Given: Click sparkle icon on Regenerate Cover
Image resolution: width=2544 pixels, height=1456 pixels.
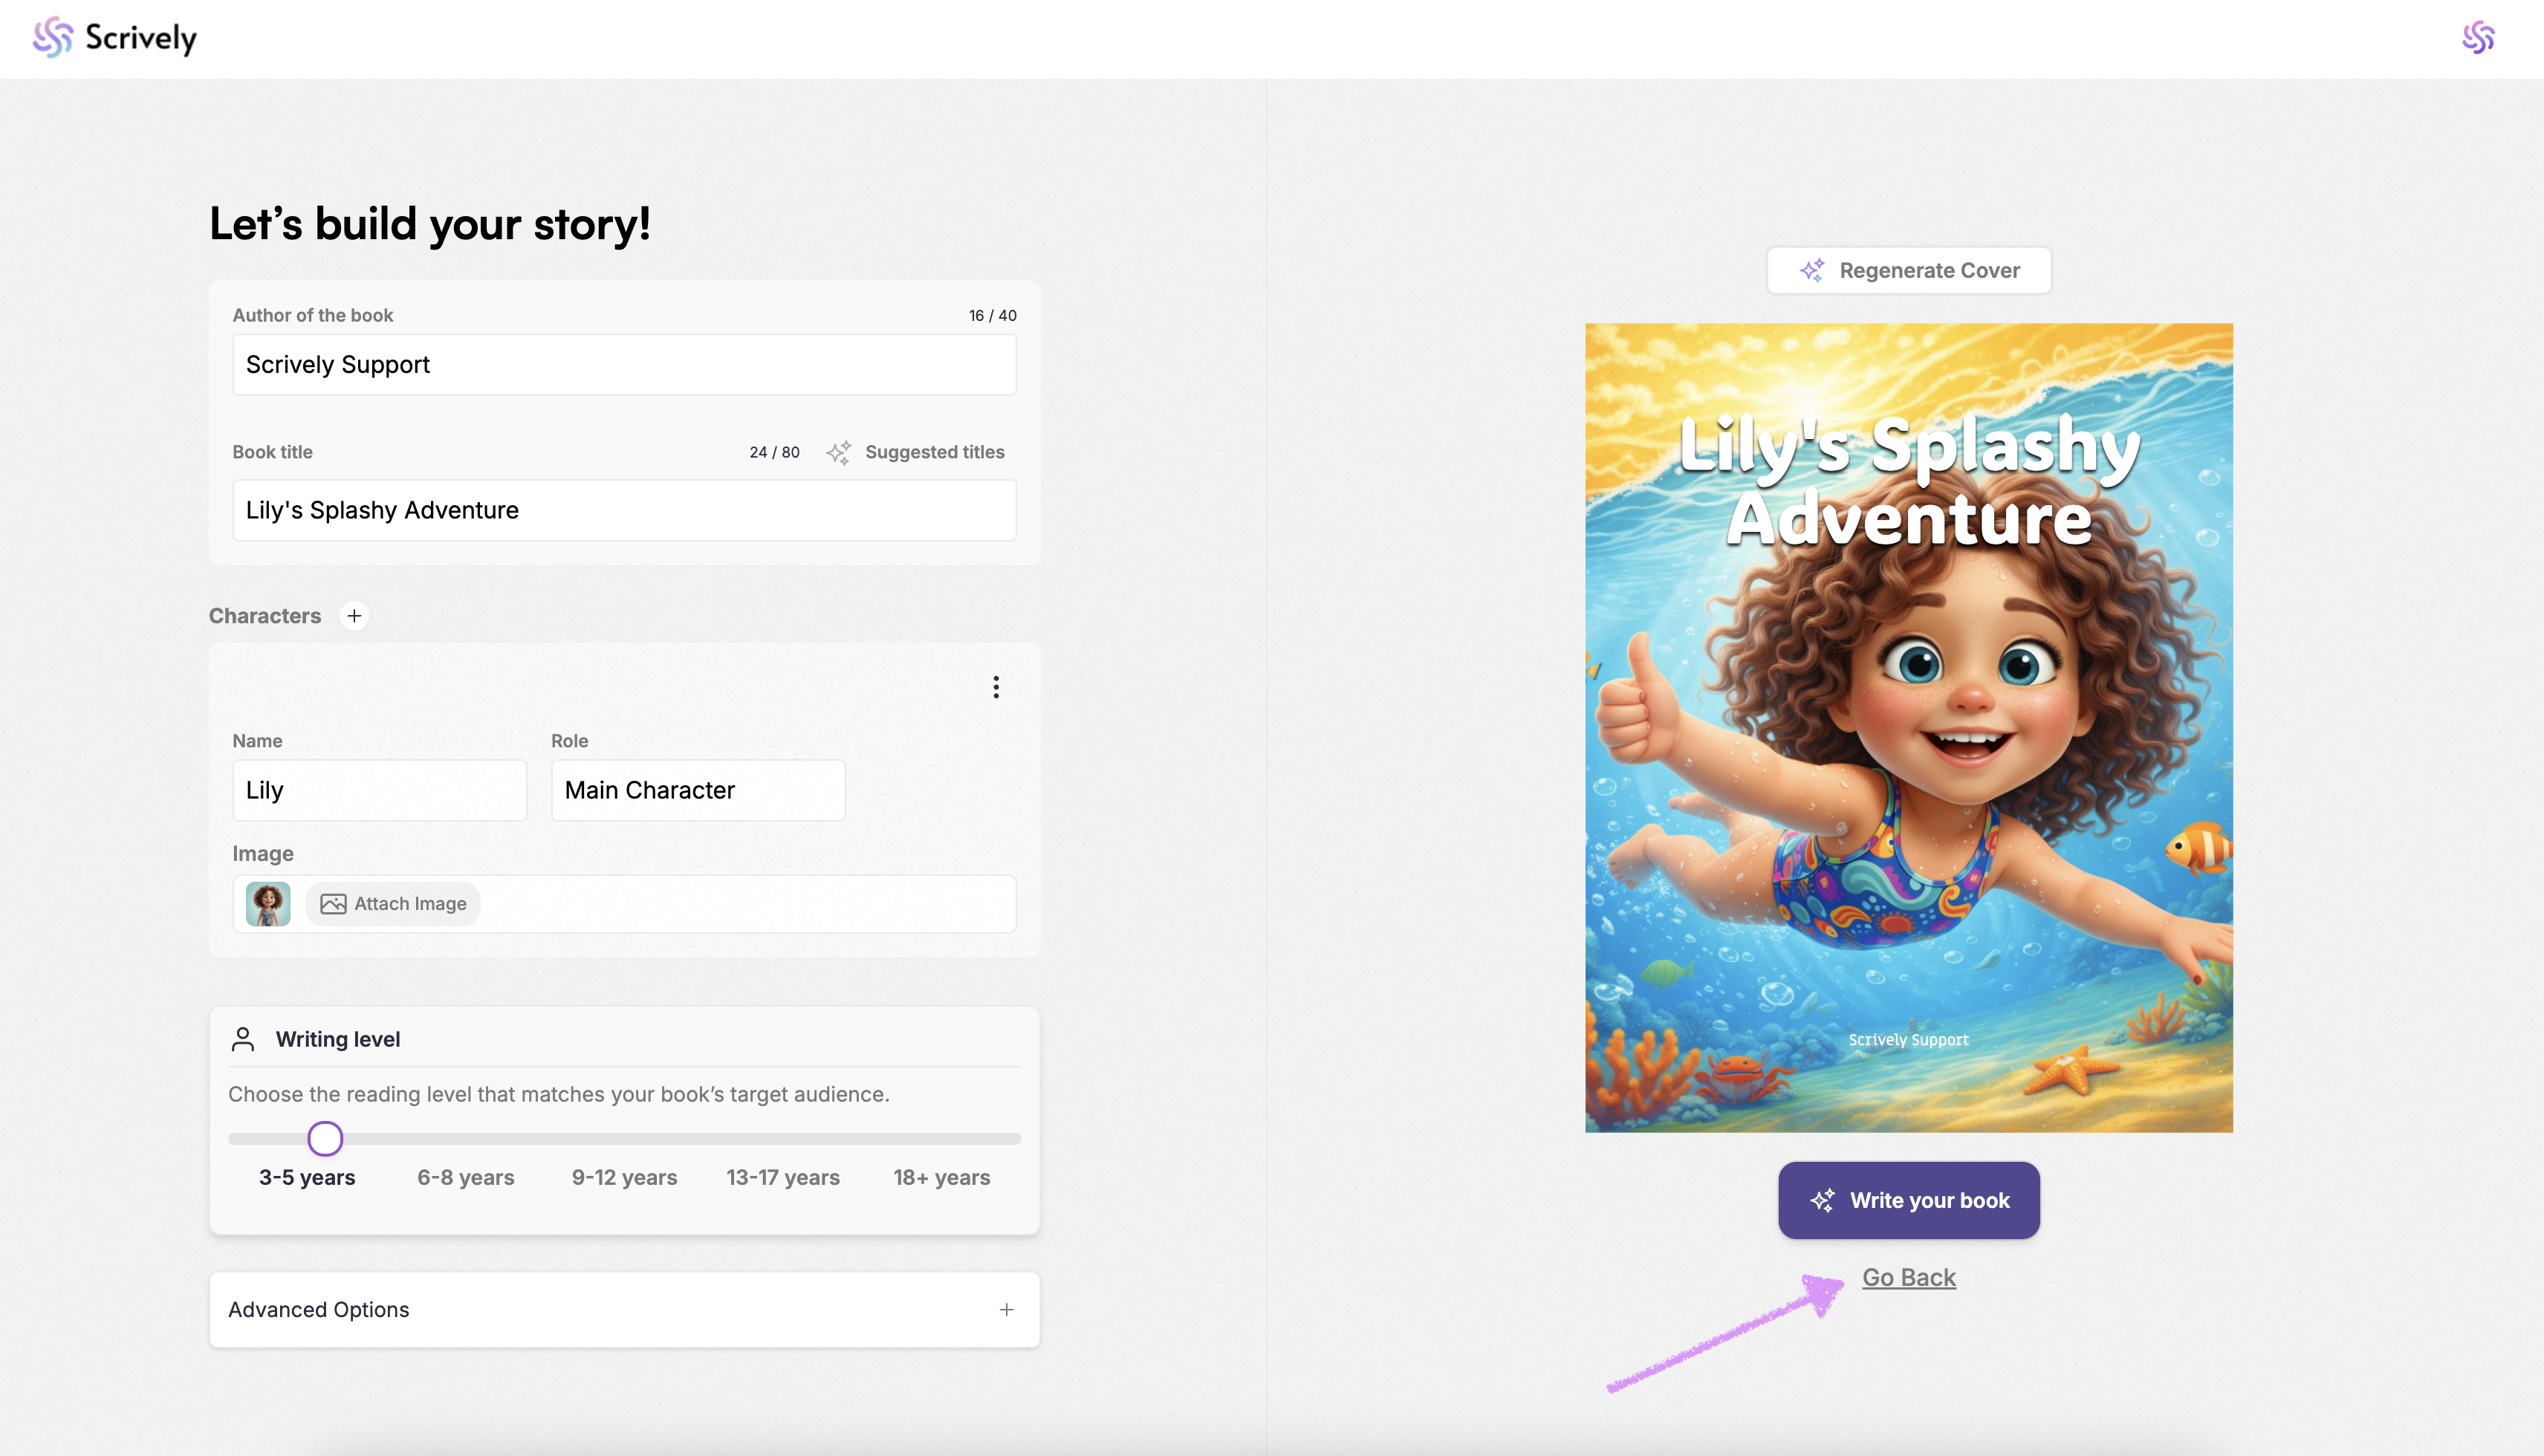Looking at the screenshot, I should tap(1812, 270).
